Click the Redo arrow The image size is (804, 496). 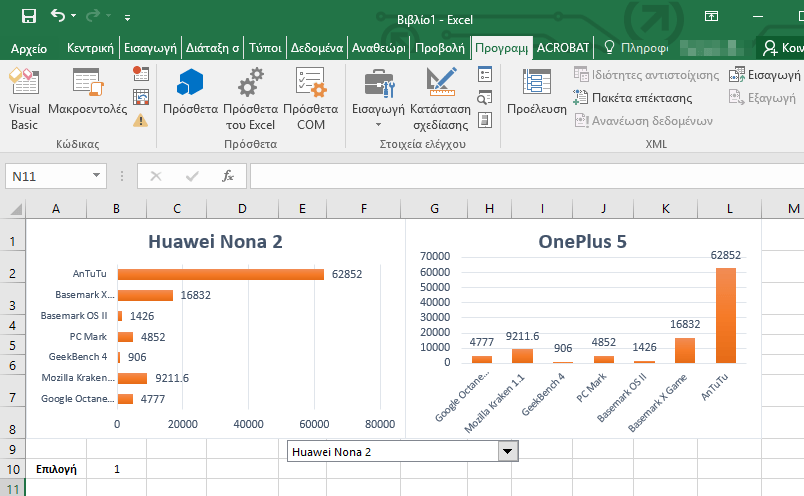tap(93, 16)
